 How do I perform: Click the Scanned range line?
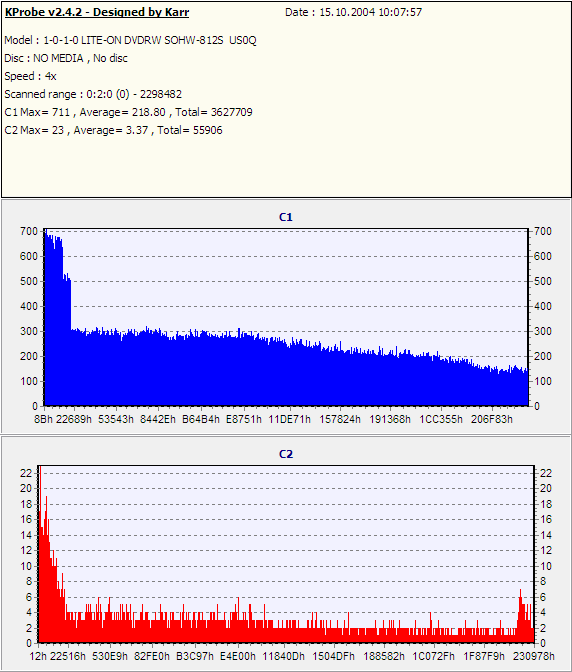(x=93, y=94)
